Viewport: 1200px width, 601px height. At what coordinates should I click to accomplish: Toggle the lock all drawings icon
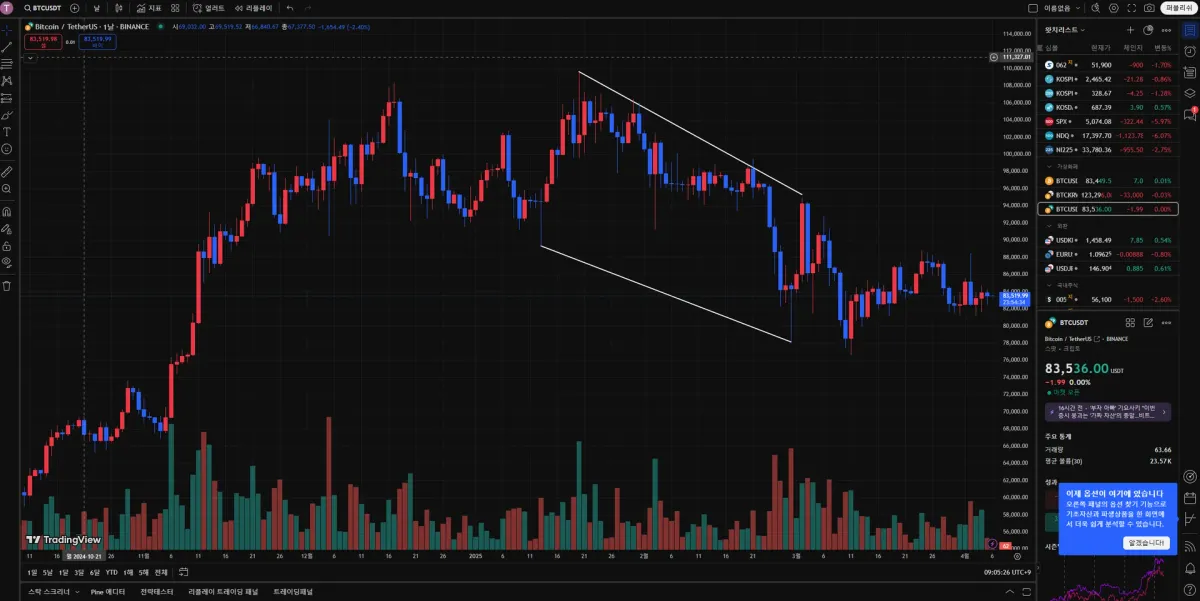[7, 245]
